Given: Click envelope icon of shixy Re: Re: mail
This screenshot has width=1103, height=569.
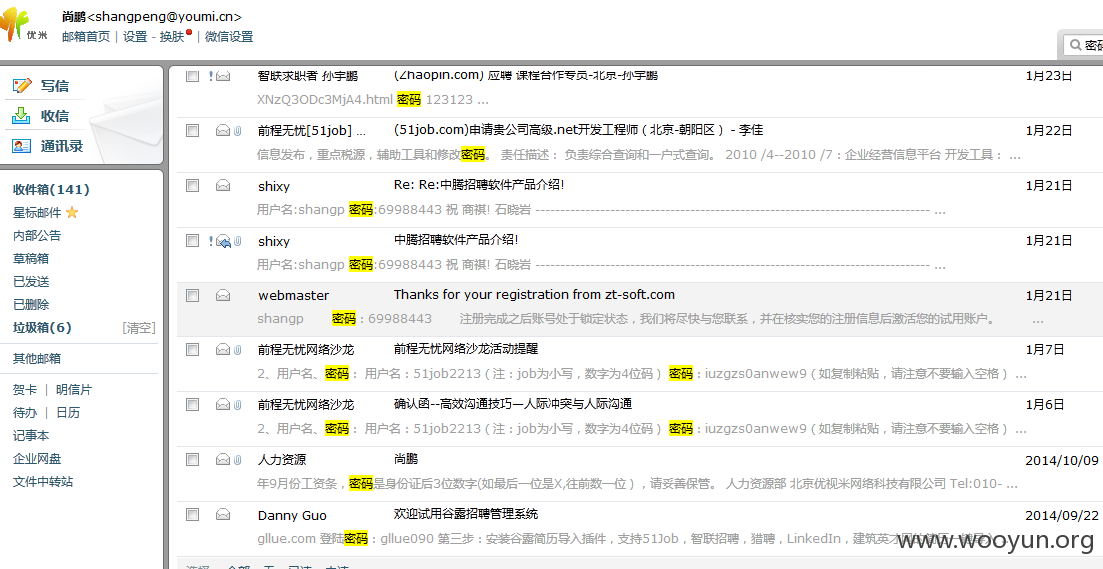Looking at the screenshot, I should (223, 186).
